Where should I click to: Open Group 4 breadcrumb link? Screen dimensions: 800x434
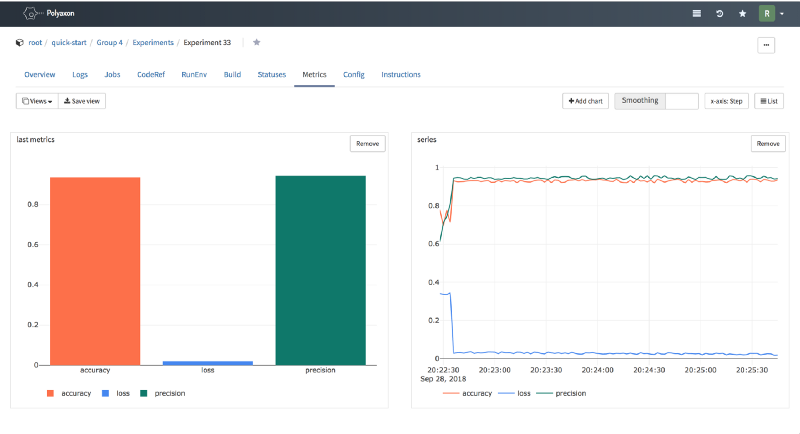(x=110, y=43)
